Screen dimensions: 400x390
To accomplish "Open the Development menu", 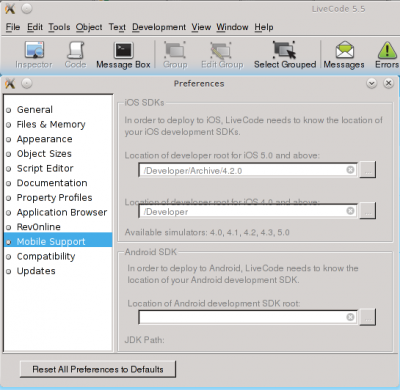I will coord(159,27).
